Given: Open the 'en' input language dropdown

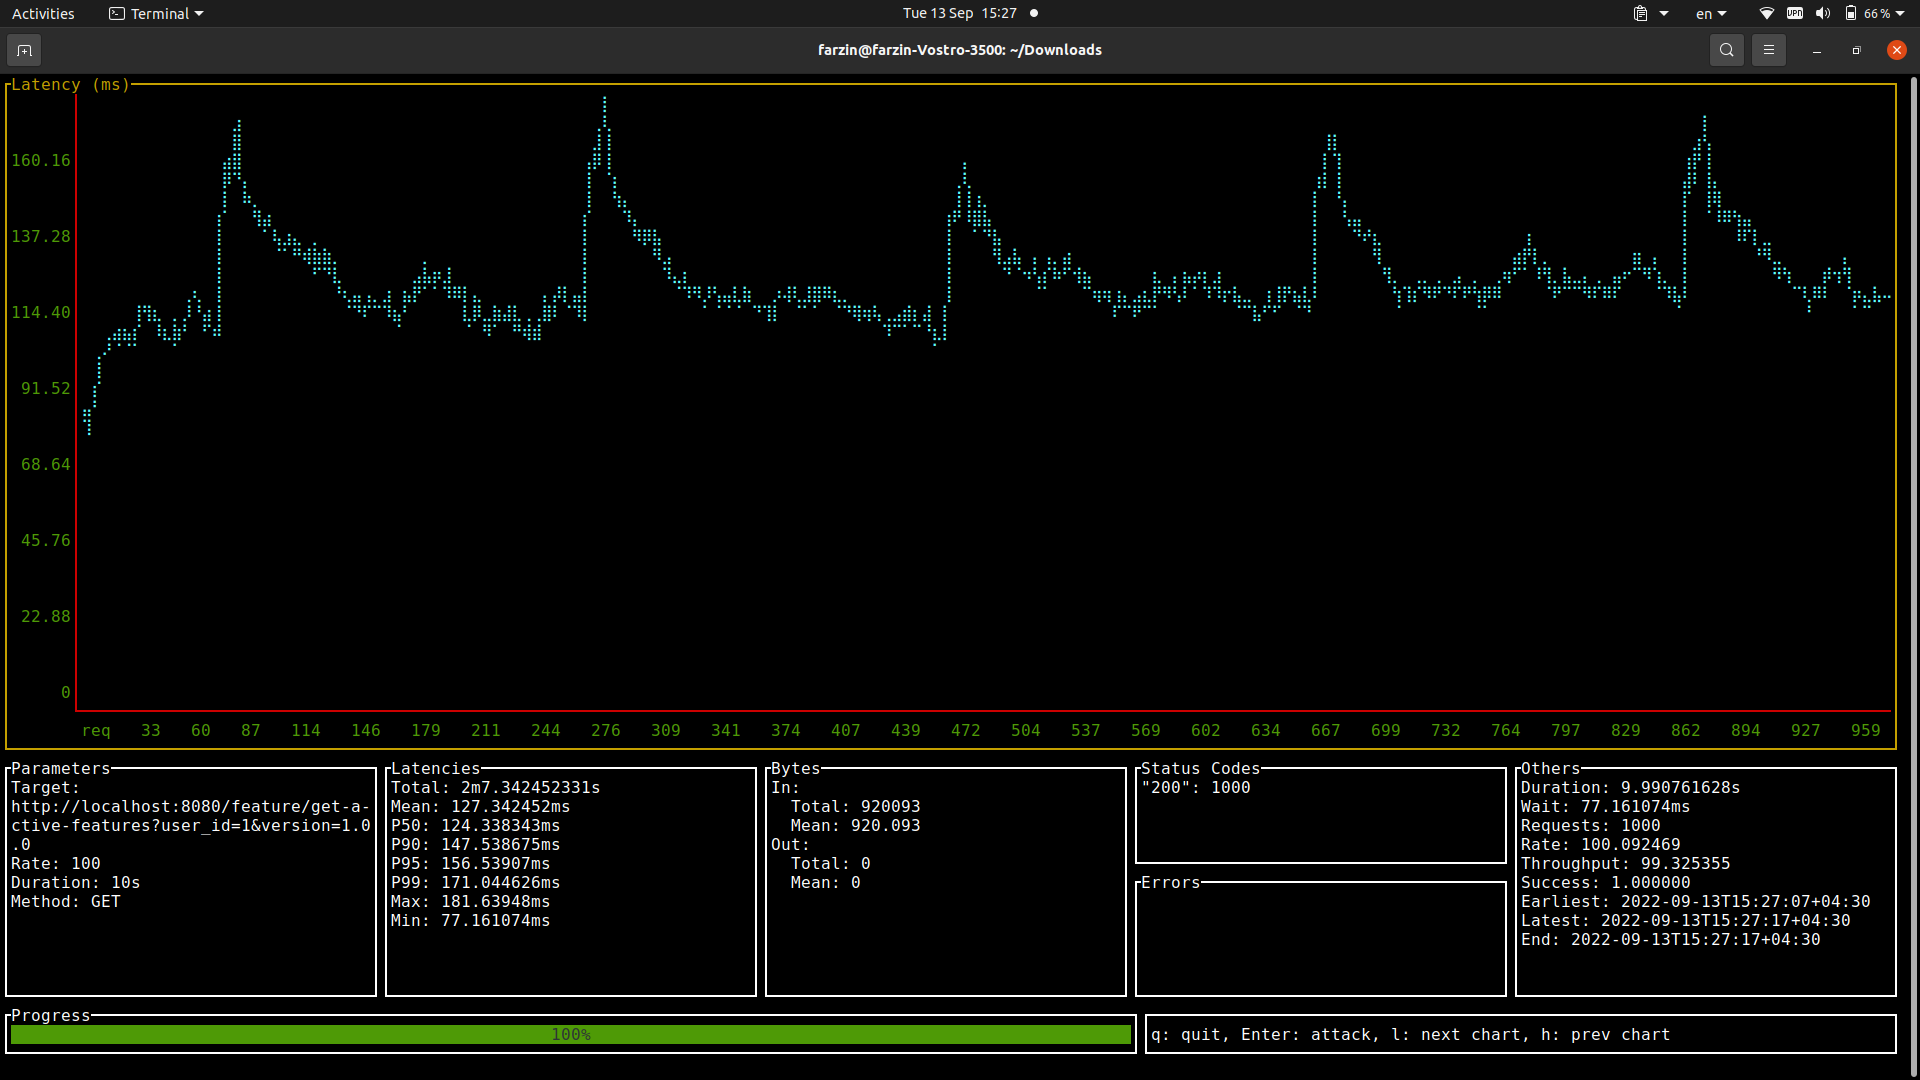Looking at the screenshot, I should (1711, 14).
